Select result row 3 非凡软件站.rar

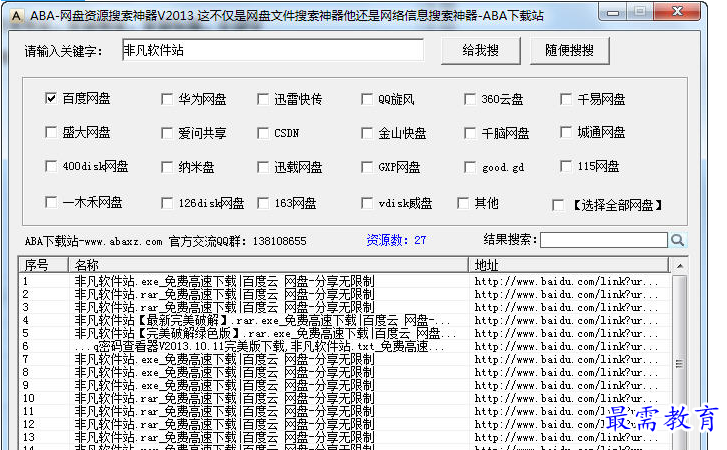tap(344, 307)
